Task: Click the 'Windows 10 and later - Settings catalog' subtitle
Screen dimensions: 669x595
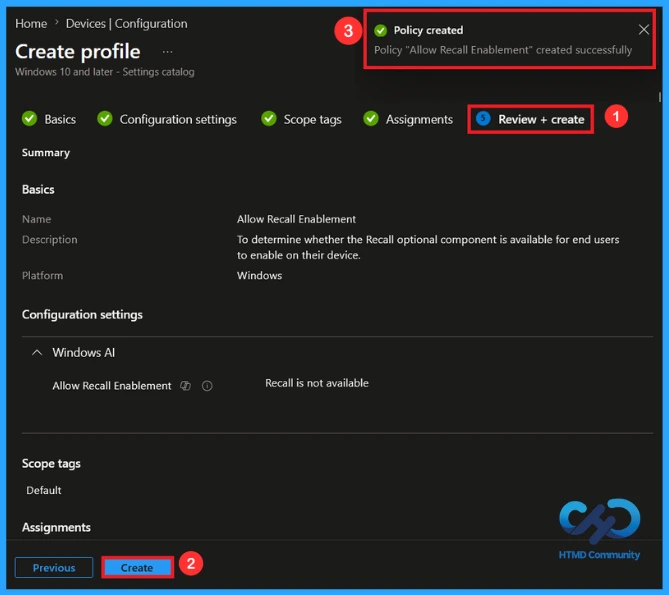Action: pyautogui.click(x=105, y=72)
